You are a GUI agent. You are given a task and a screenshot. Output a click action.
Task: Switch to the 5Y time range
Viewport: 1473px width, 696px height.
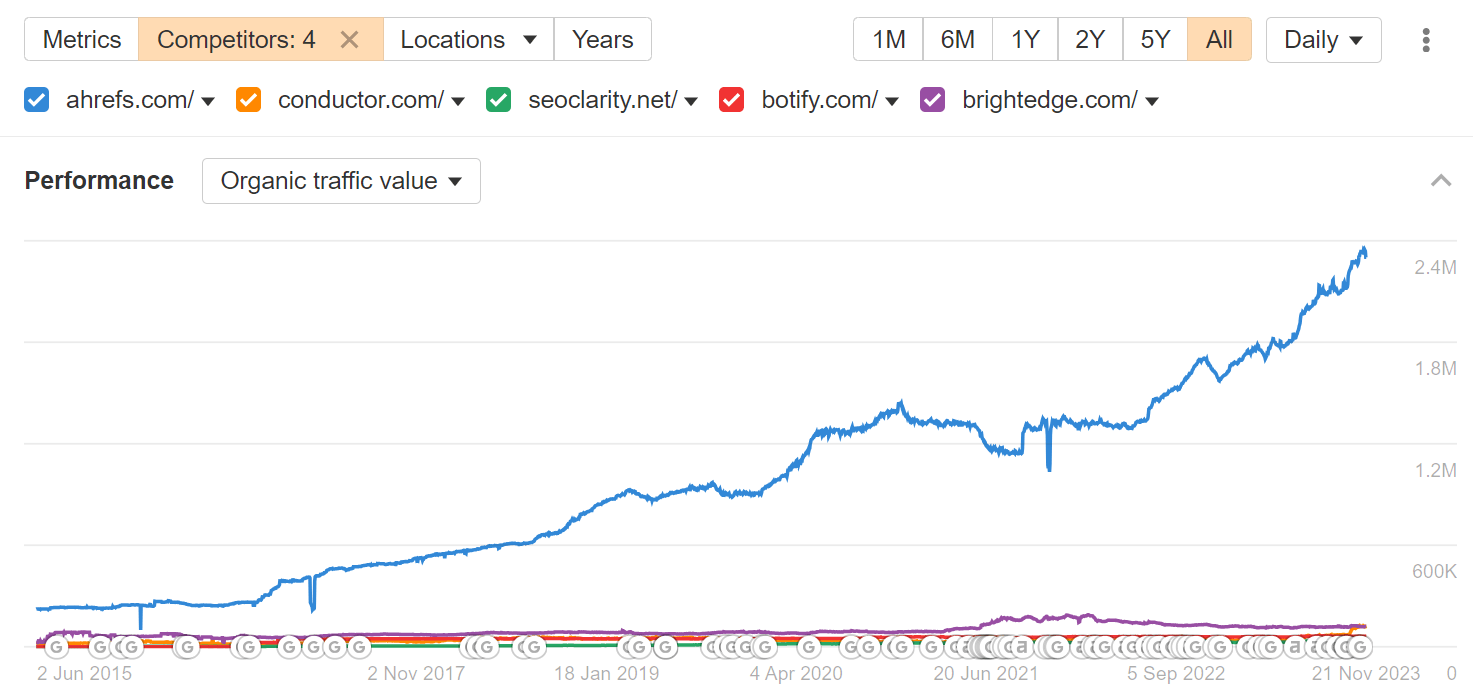coord(1155,39)
